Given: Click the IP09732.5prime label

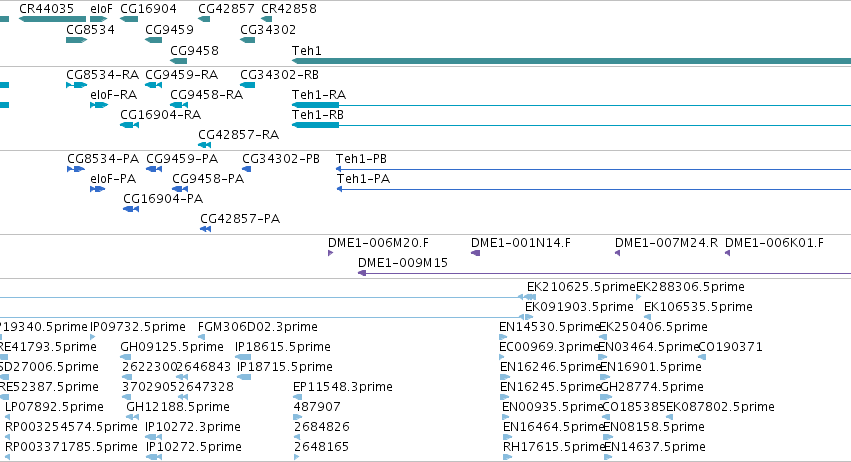Looking at the screenshot, I should pyautogui.click(x=138, y=327).
